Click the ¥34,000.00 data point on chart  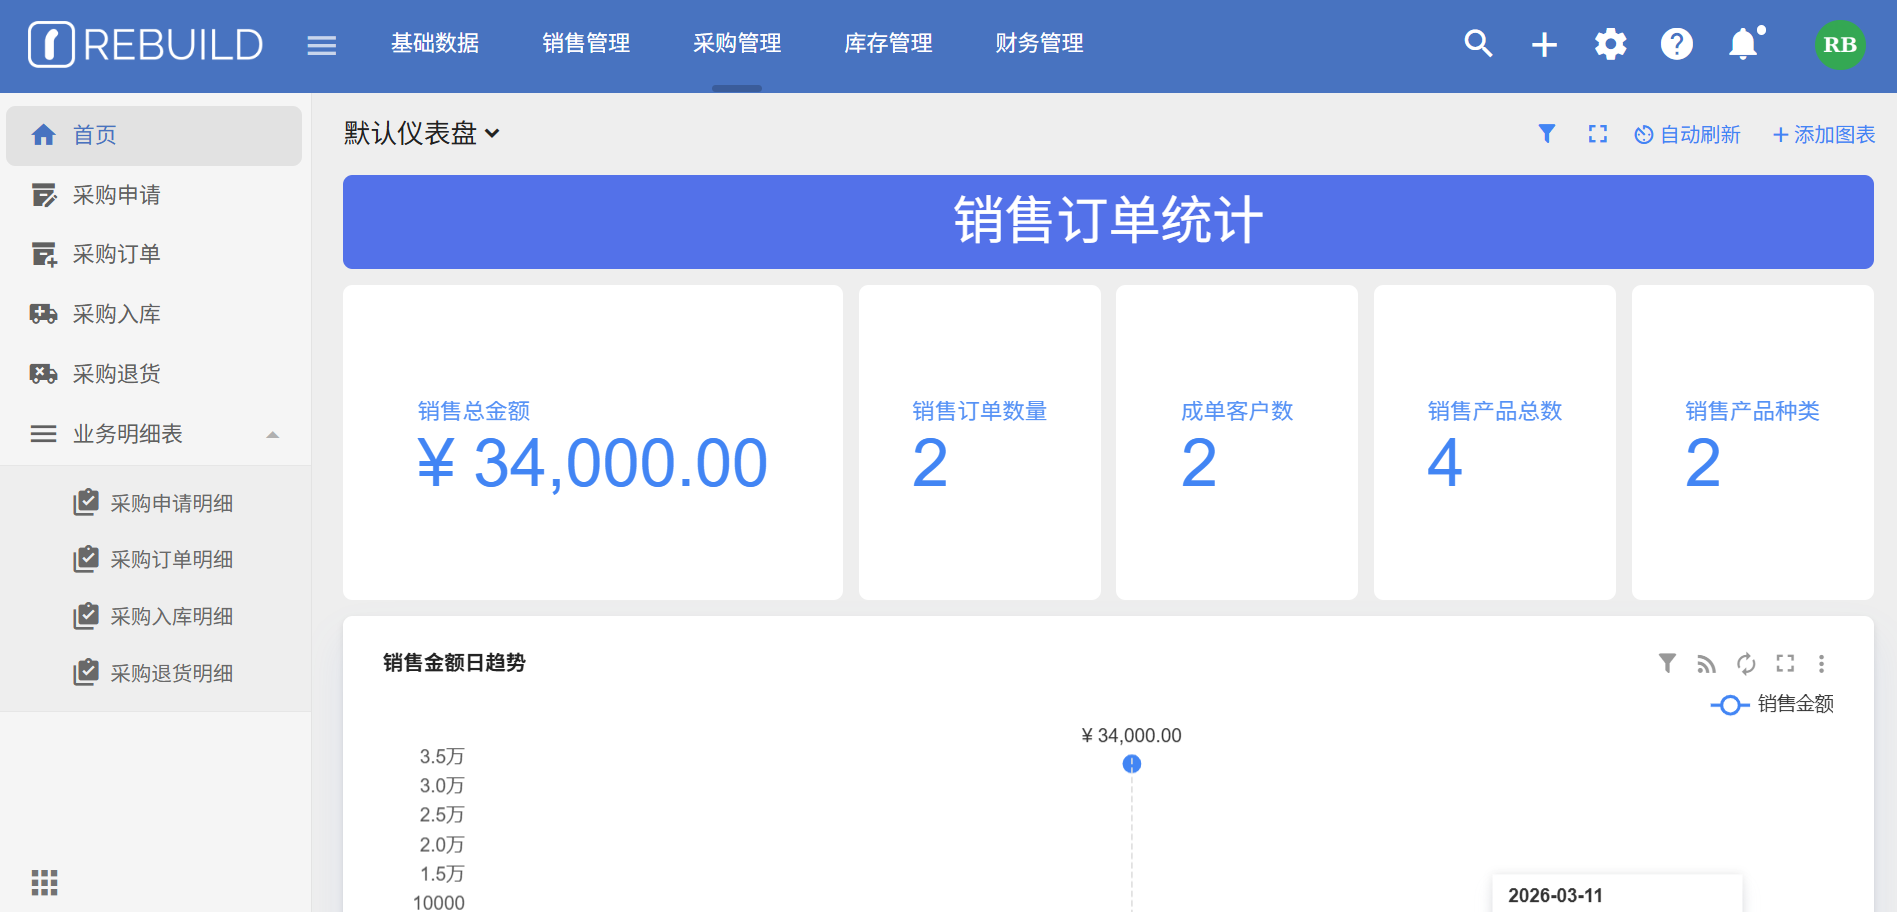(x=1131, y=764)
